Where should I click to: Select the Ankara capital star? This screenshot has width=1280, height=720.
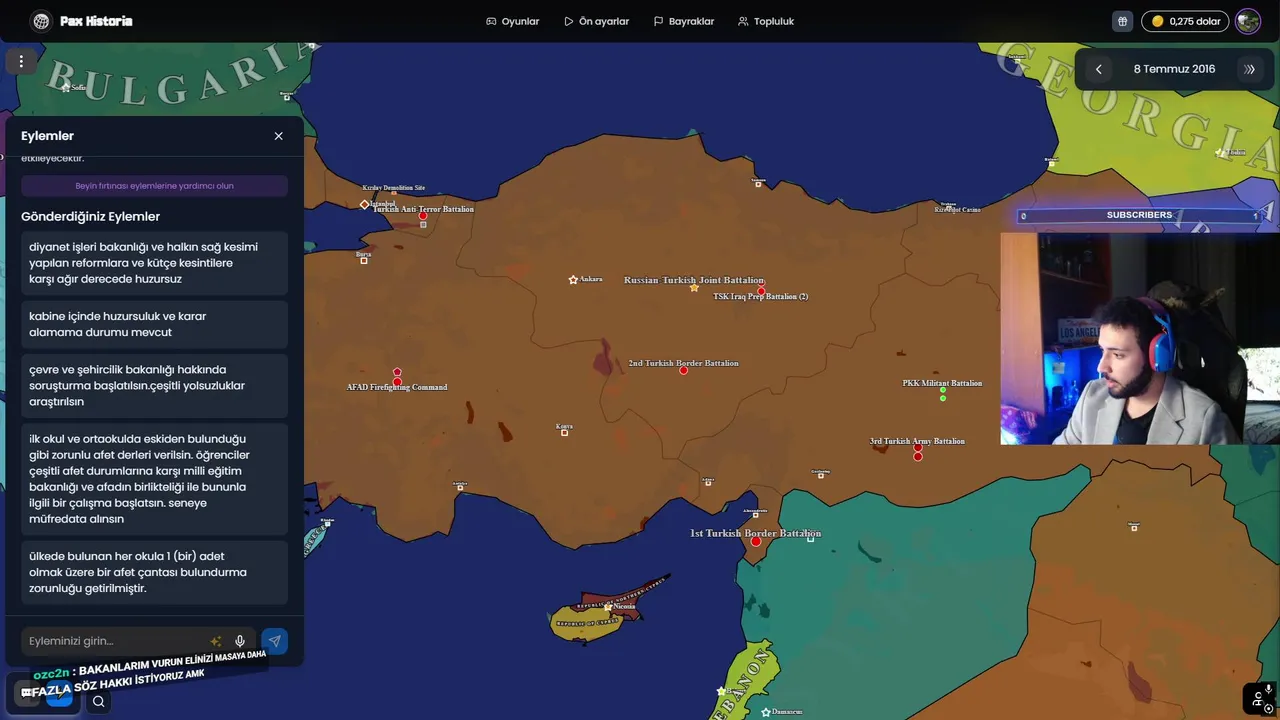click(573, 280)
